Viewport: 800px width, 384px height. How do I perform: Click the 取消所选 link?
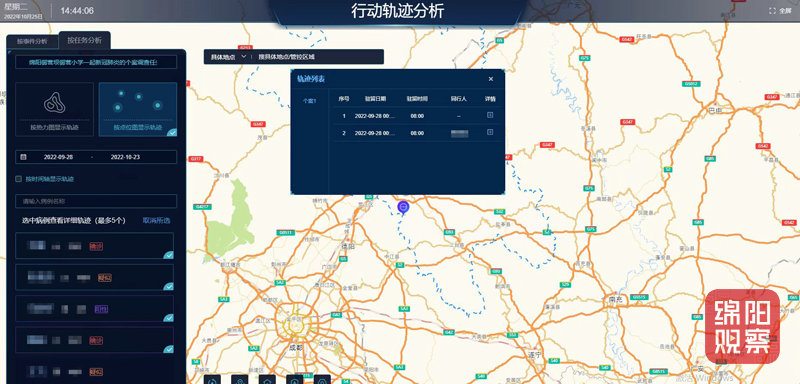point(157,221)
